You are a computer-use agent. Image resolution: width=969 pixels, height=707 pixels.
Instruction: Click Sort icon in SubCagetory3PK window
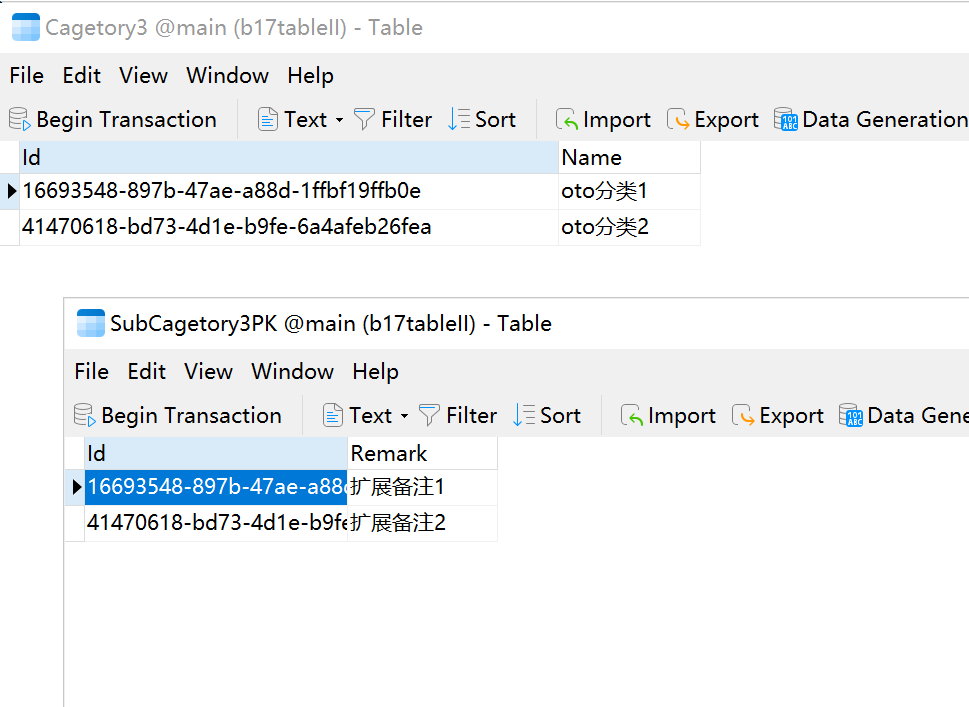pos(523,415)
